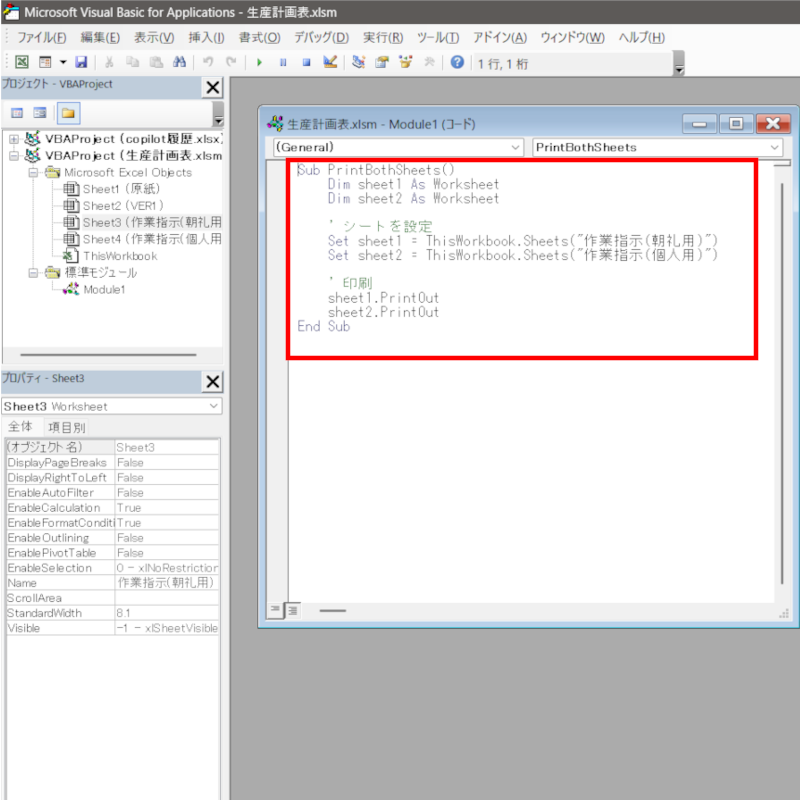
Task: Open the デバッグ(D) menu
Action: point(321,37)
